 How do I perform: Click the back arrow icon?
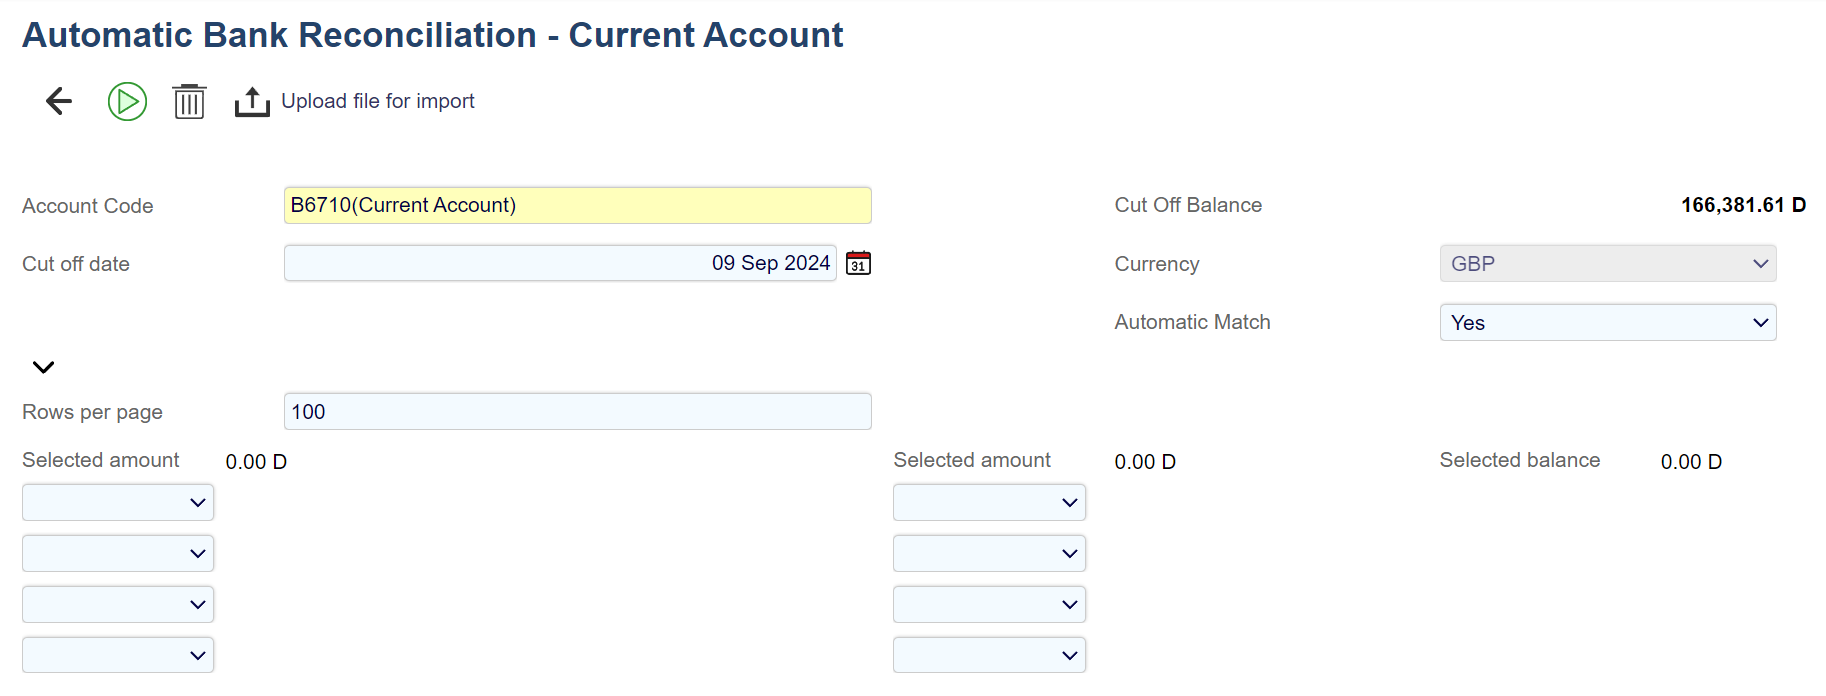59,101
